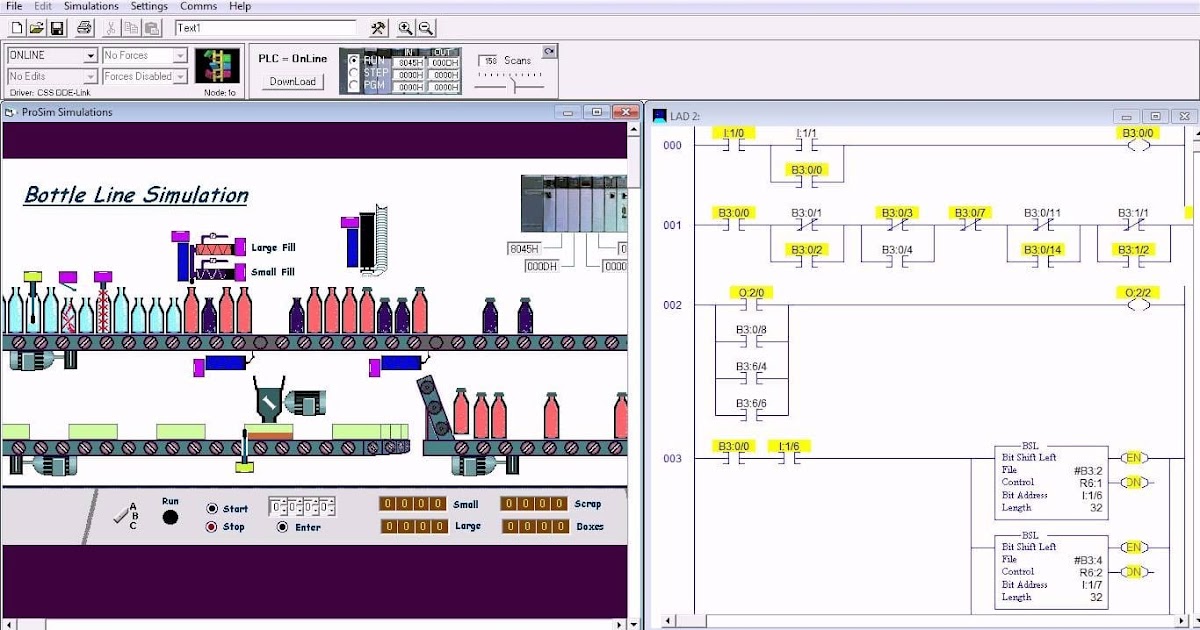Screen dimensions: 1200x630
Task: Click the Text1 input field
Action: [x=265, y=27]
